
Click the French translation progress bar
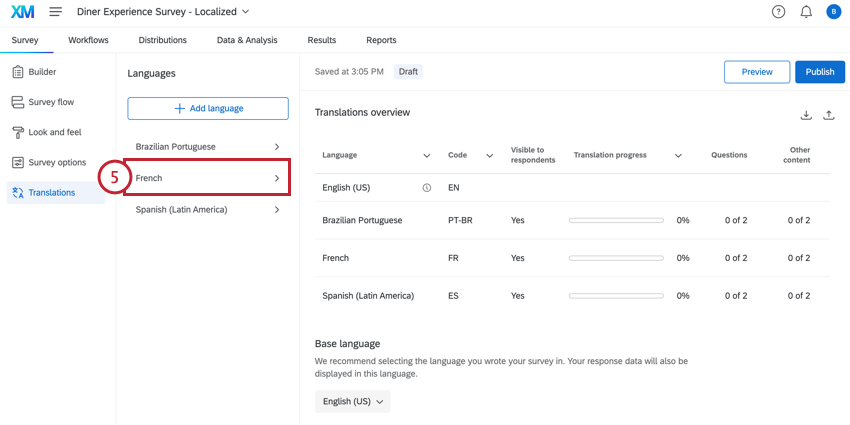616,258
